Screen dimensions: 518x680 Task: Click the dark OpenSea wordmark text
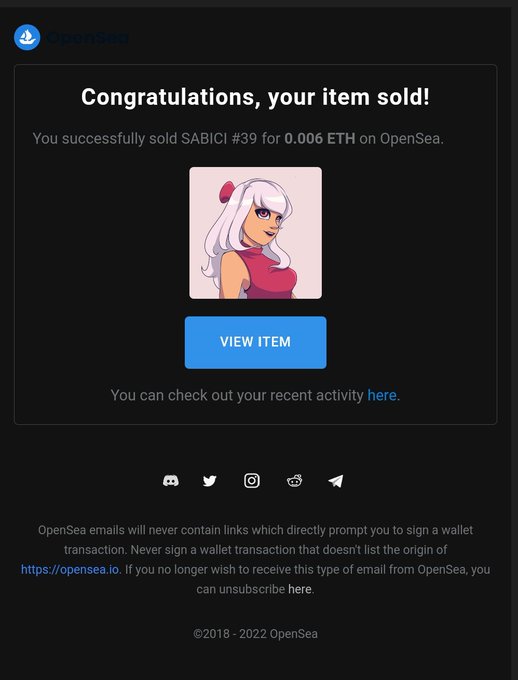click(88, 38)
